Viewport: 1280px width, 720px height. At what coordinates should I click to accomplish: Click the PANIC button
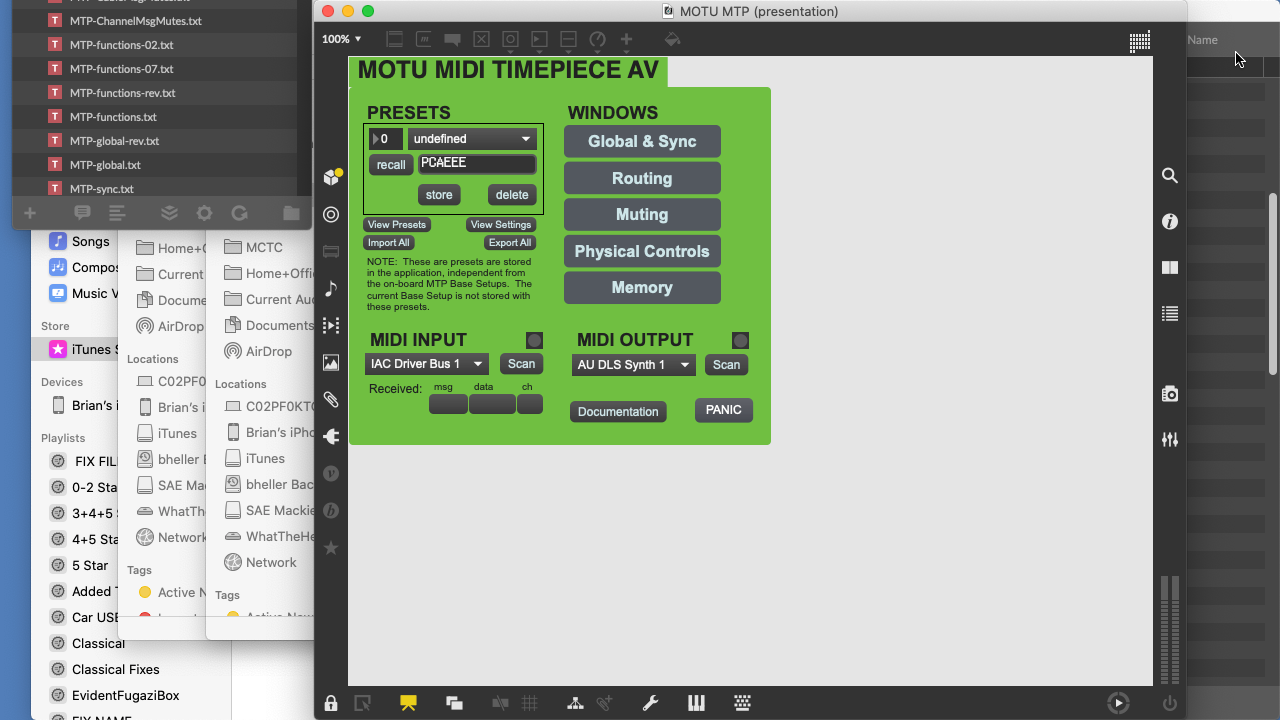pos(724,410)
